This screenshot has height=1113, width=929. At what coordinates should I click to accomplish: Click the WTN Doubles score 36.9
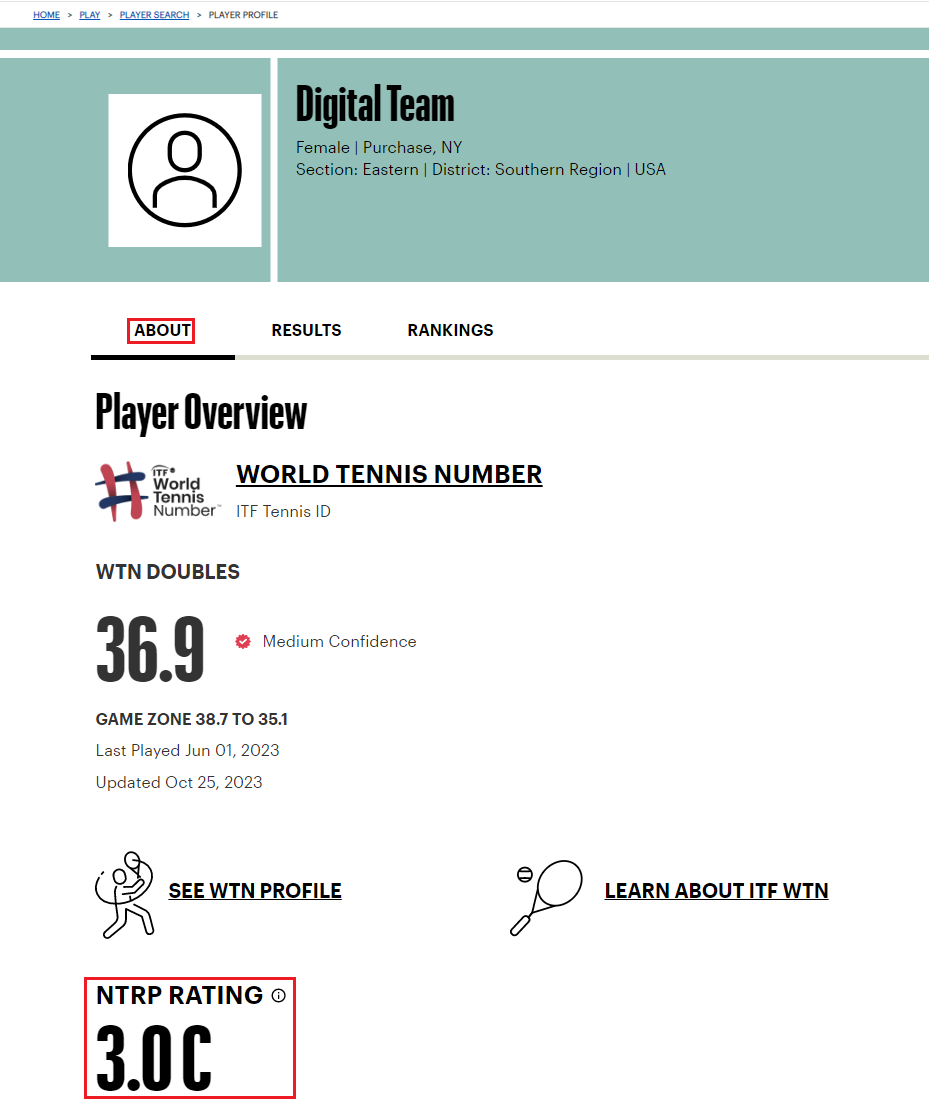[x=149, y=650]
